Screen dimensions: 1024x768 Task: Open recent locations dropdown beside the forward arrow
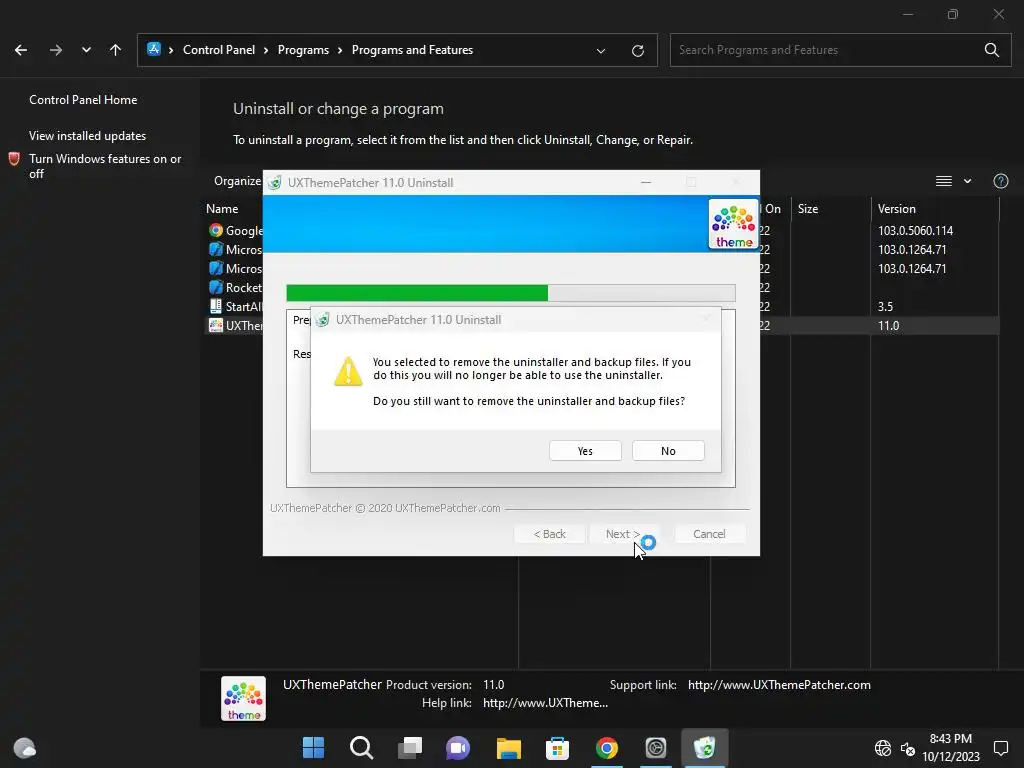click(x=86, y=50)
